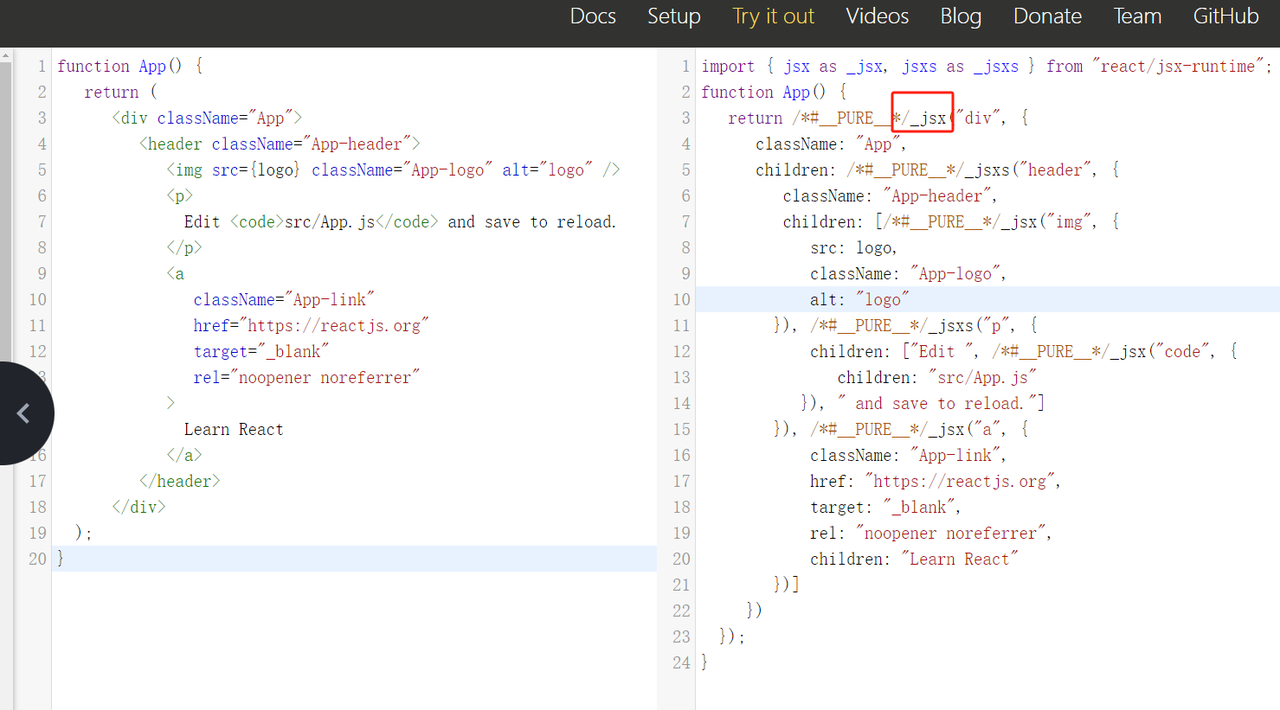
Task: Click 'children: "Learn React"' in output
Action: (x=914, y=558)
